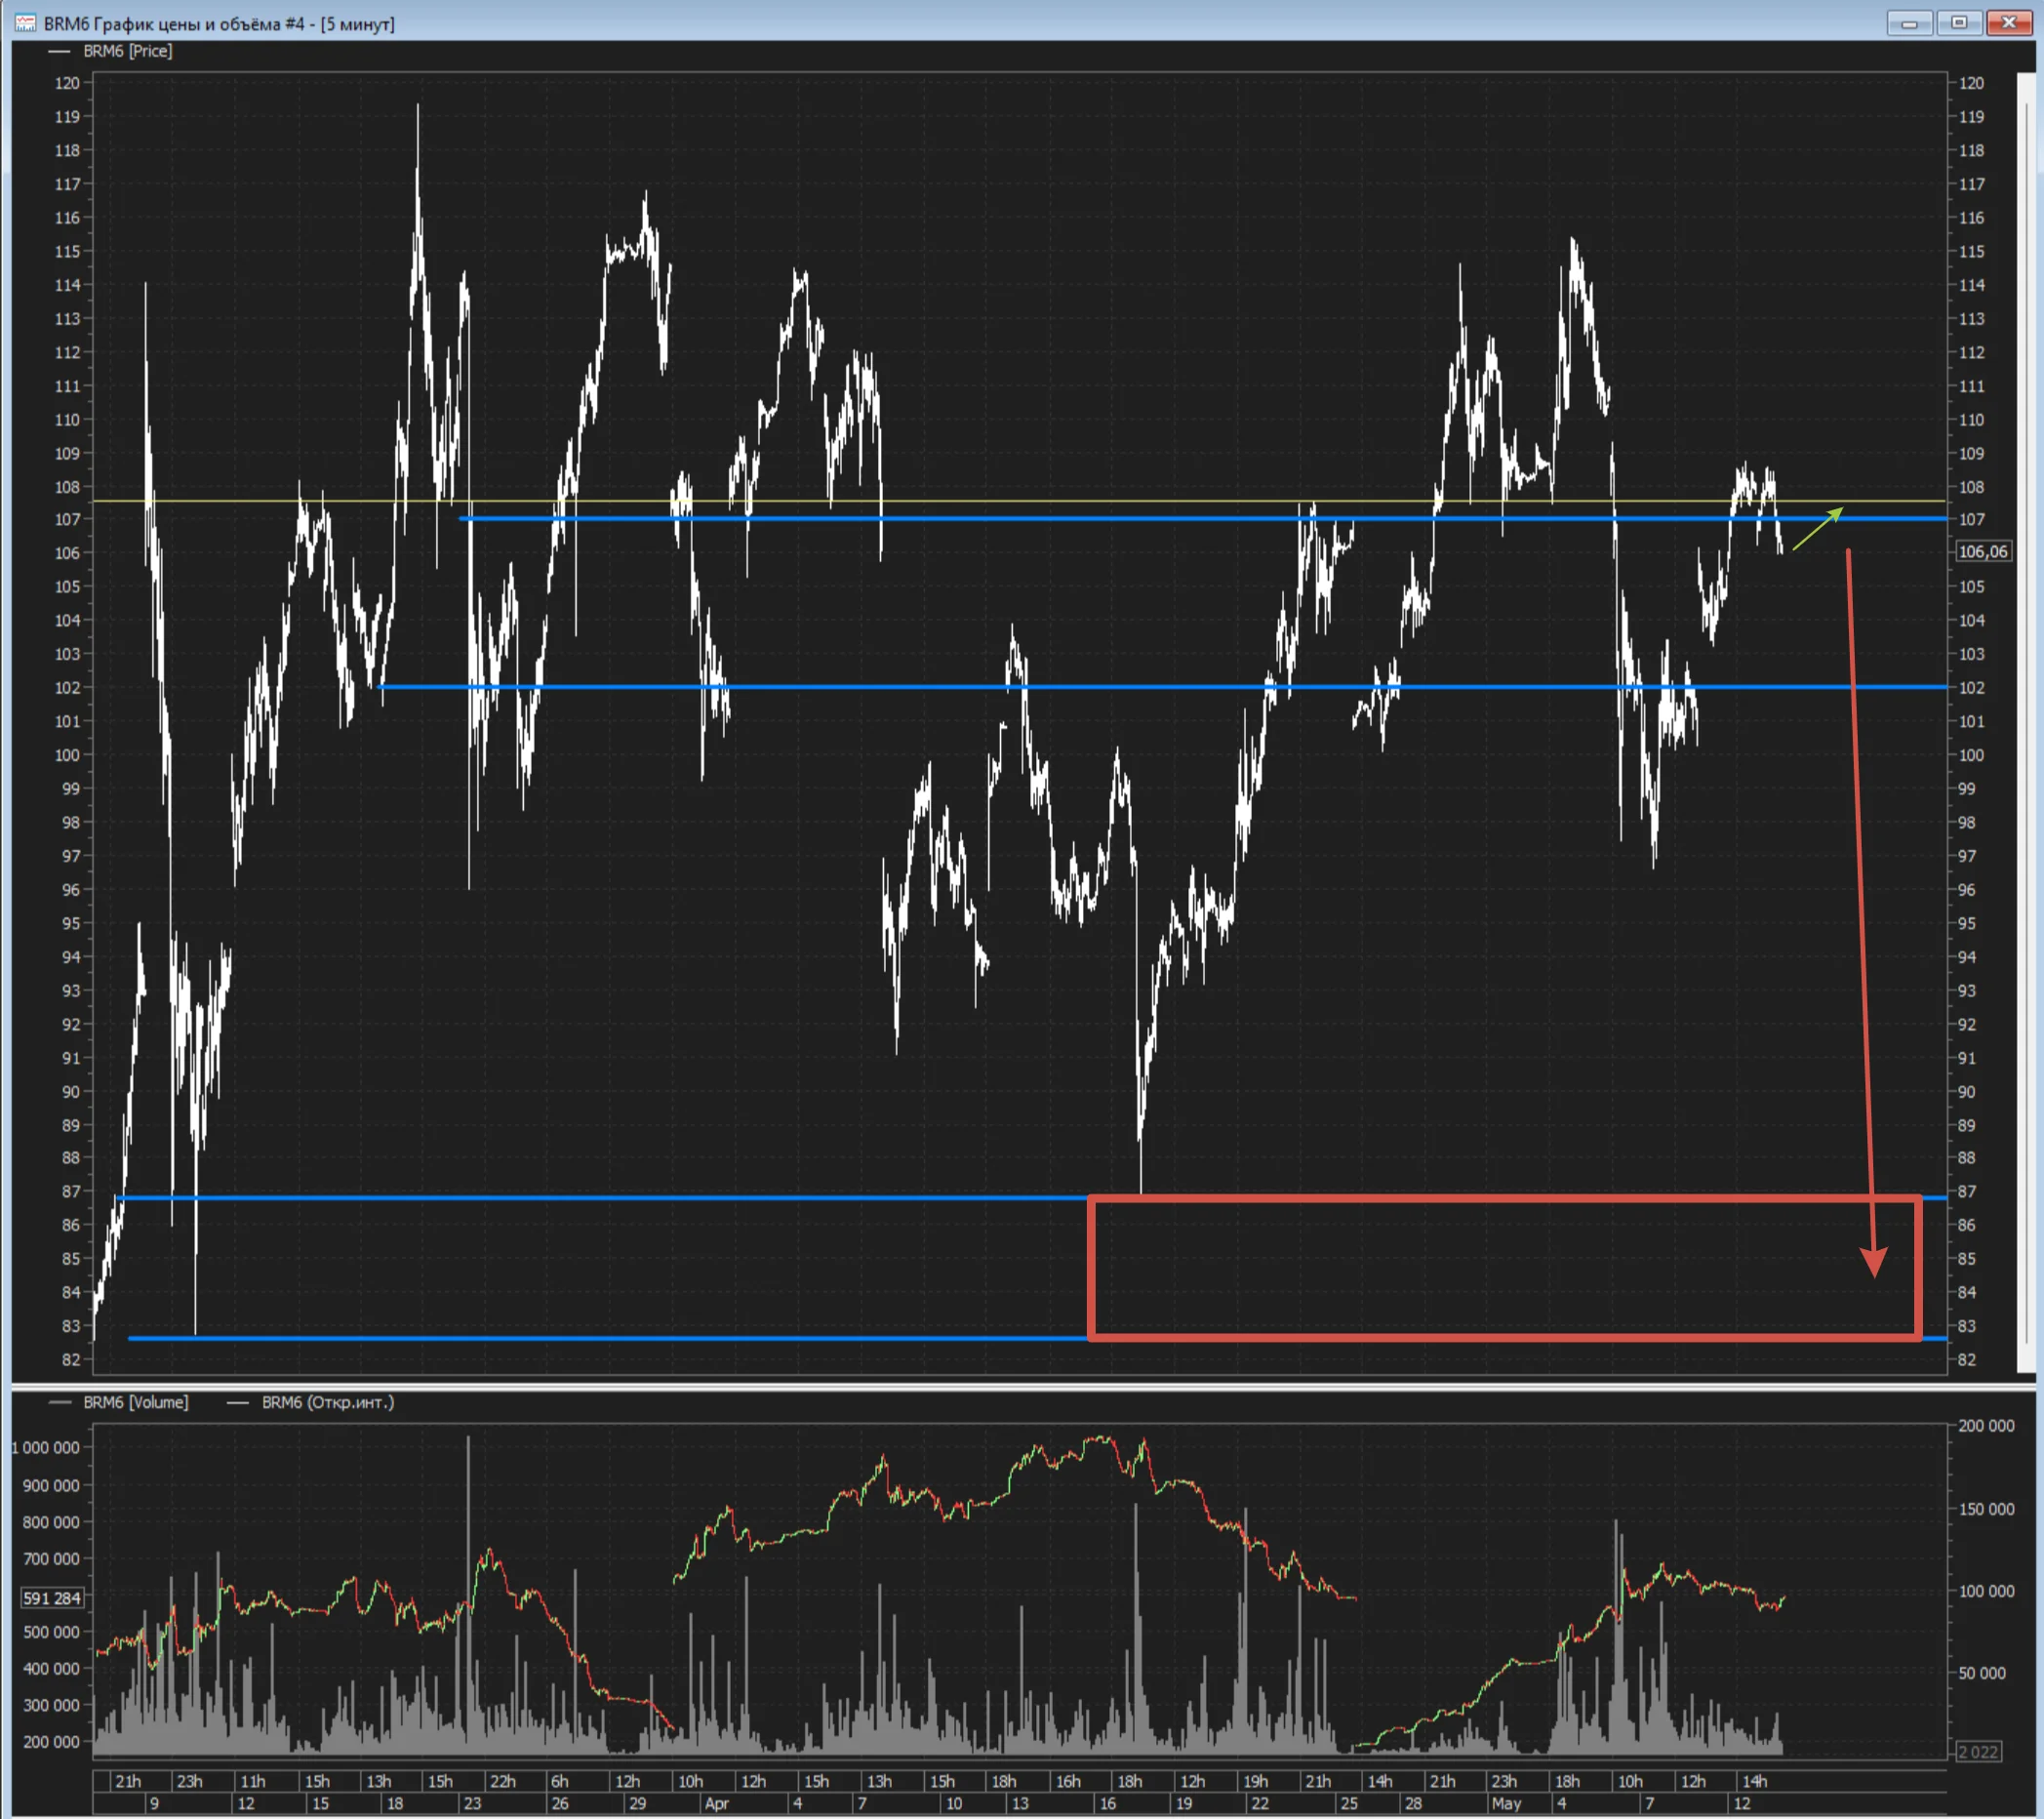Screen dimensions: 2044x1819
Task: Click date label "18" on the time axis
Action: click(395, 1803)
